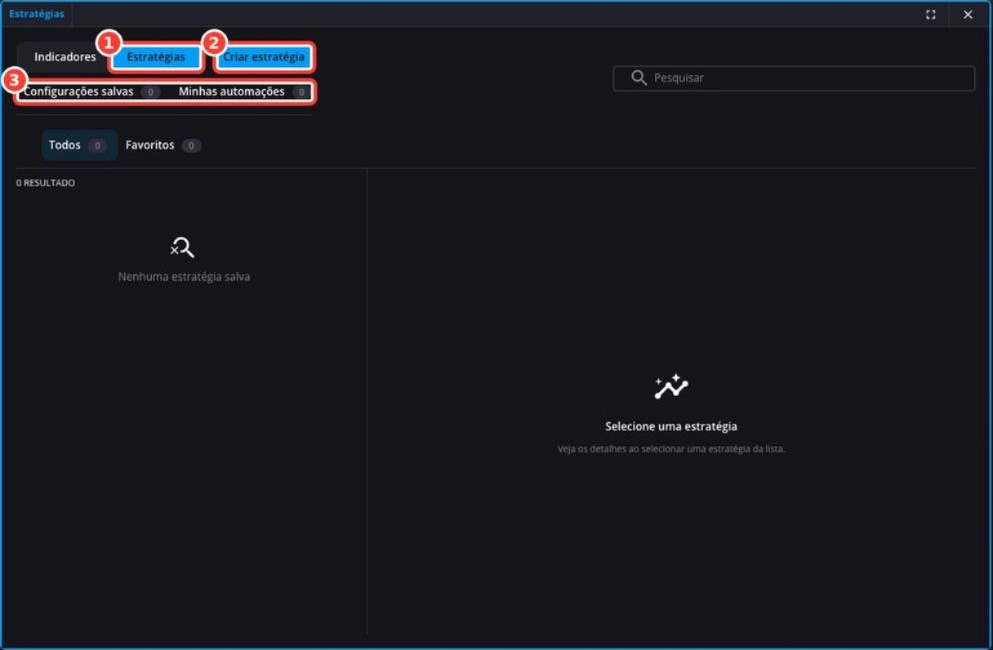Select the Favoritos filter tab
The width and height of the screenshot is (993, 650).
(x=163, y=145)
